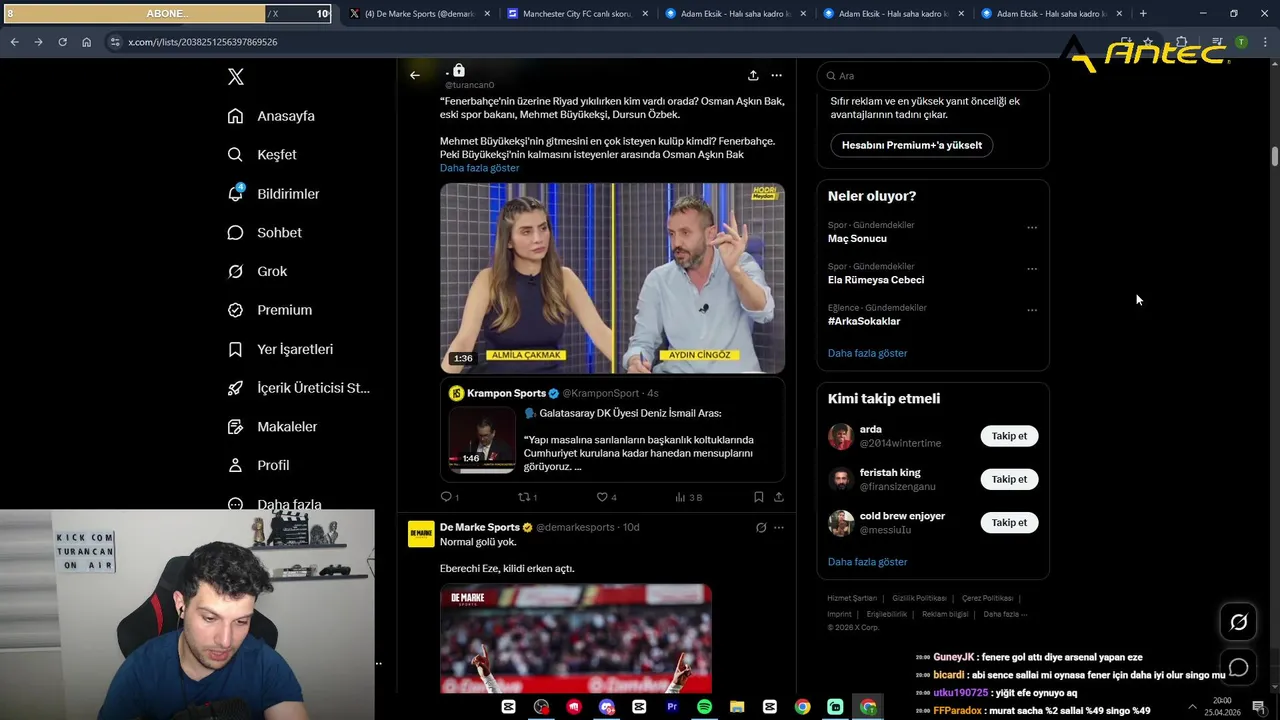Open Hizmet Şartları footer link
Viewport: 1280px width, 720px height.
click(852, 598)
